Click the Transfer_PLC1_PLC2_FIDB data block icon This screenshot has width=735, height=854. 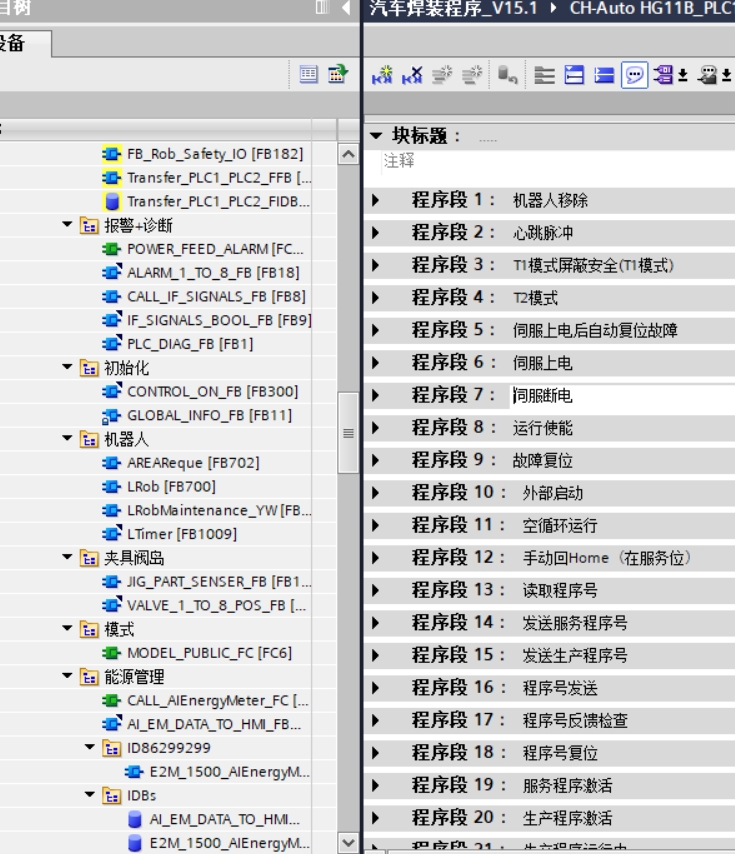pos(112,202)
